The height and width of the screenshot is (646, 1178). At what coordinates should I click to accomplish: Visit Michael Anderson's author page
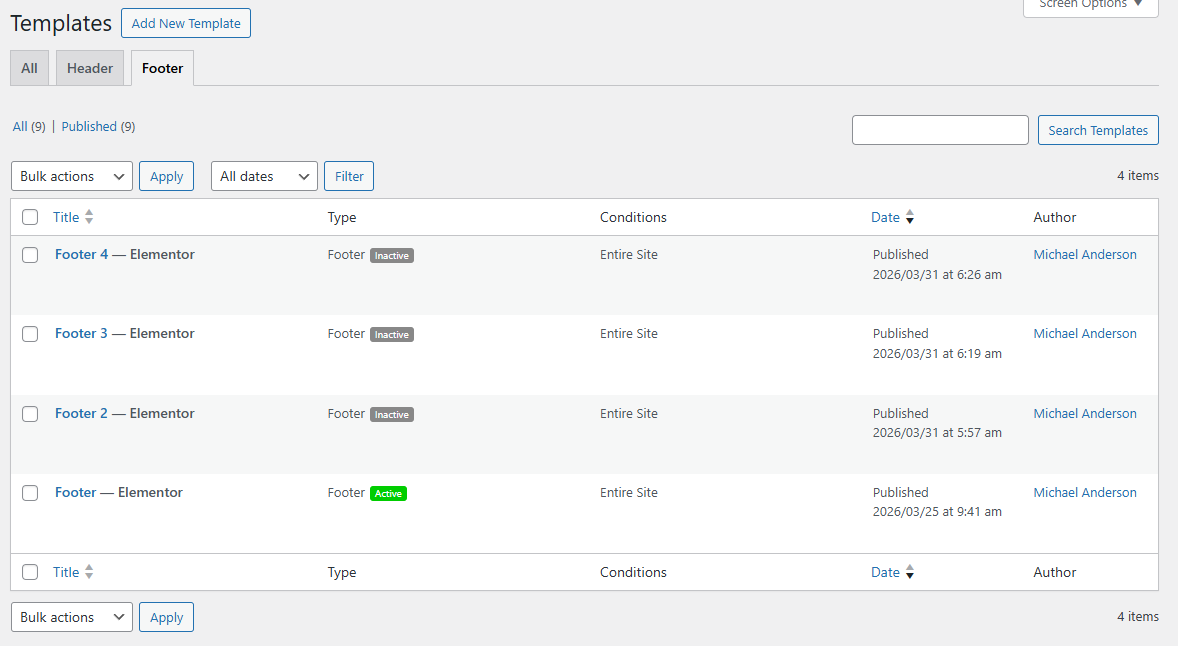1084,254
